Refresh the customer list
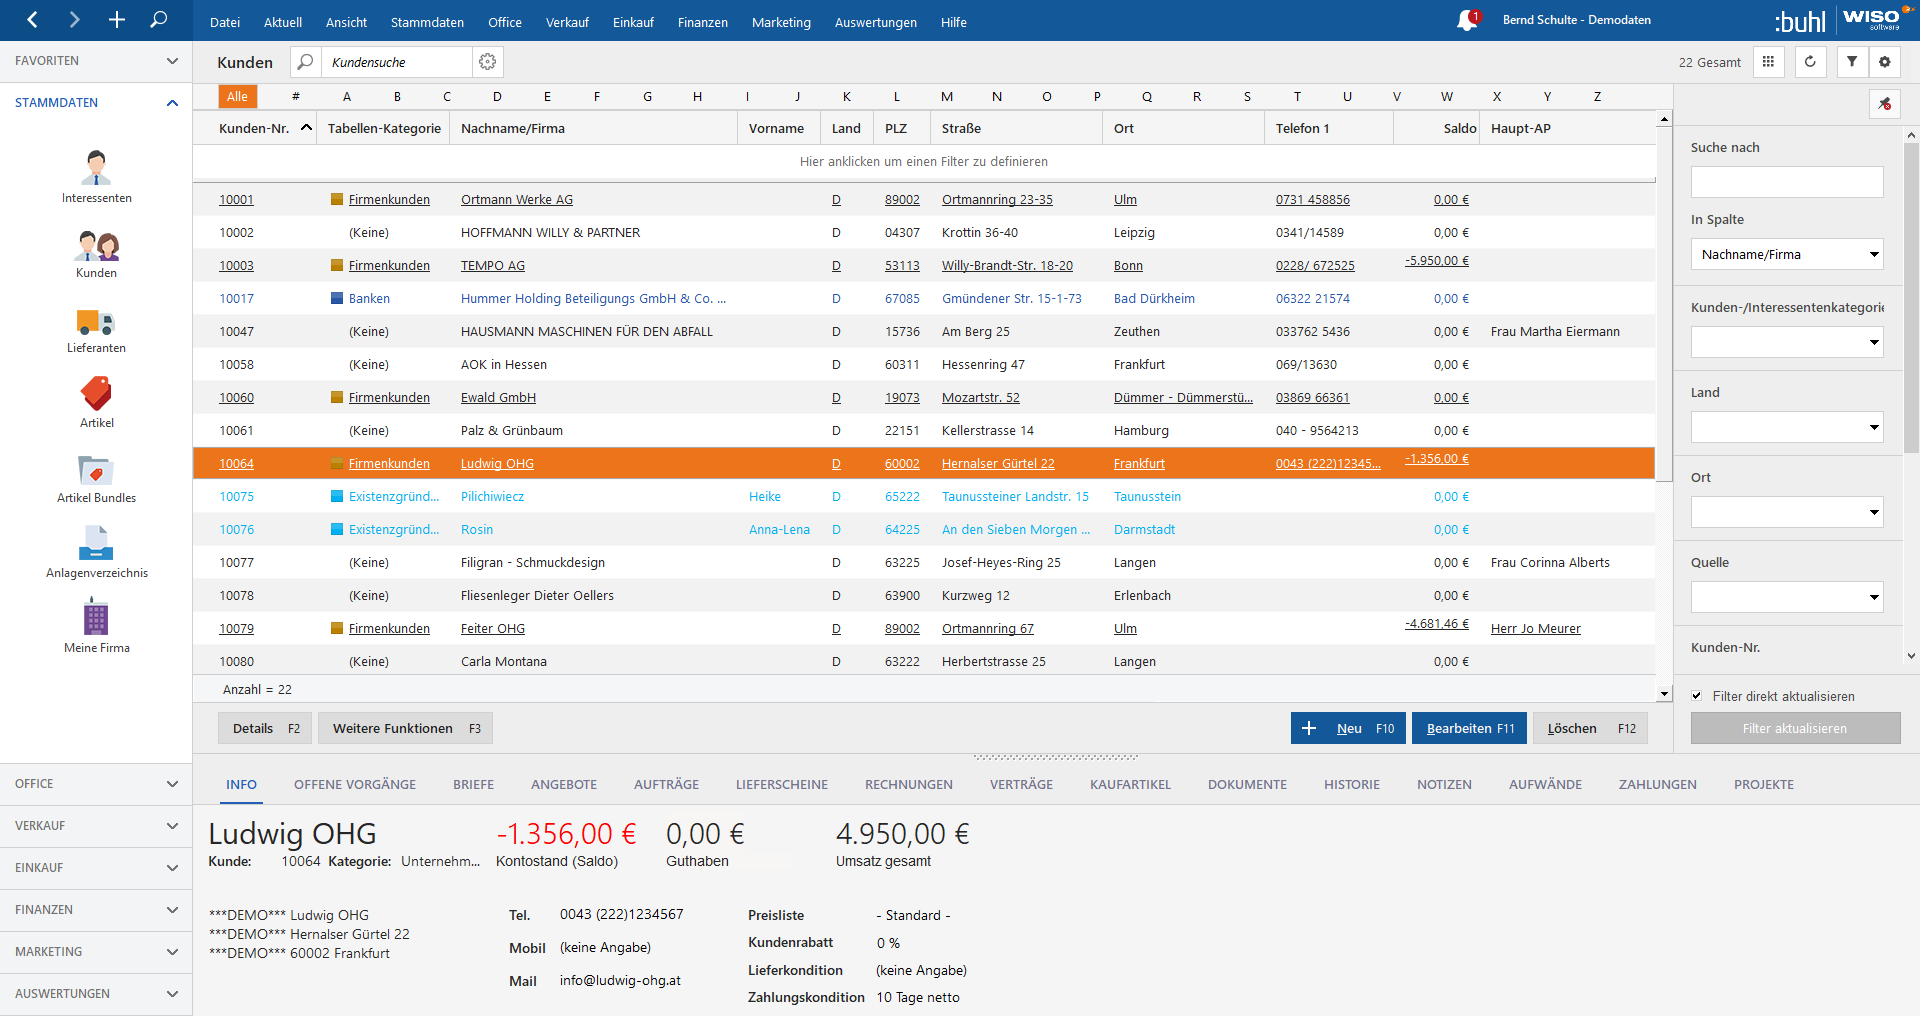The height and width of the screenshot is (1016, 1920). (1810, 62)
